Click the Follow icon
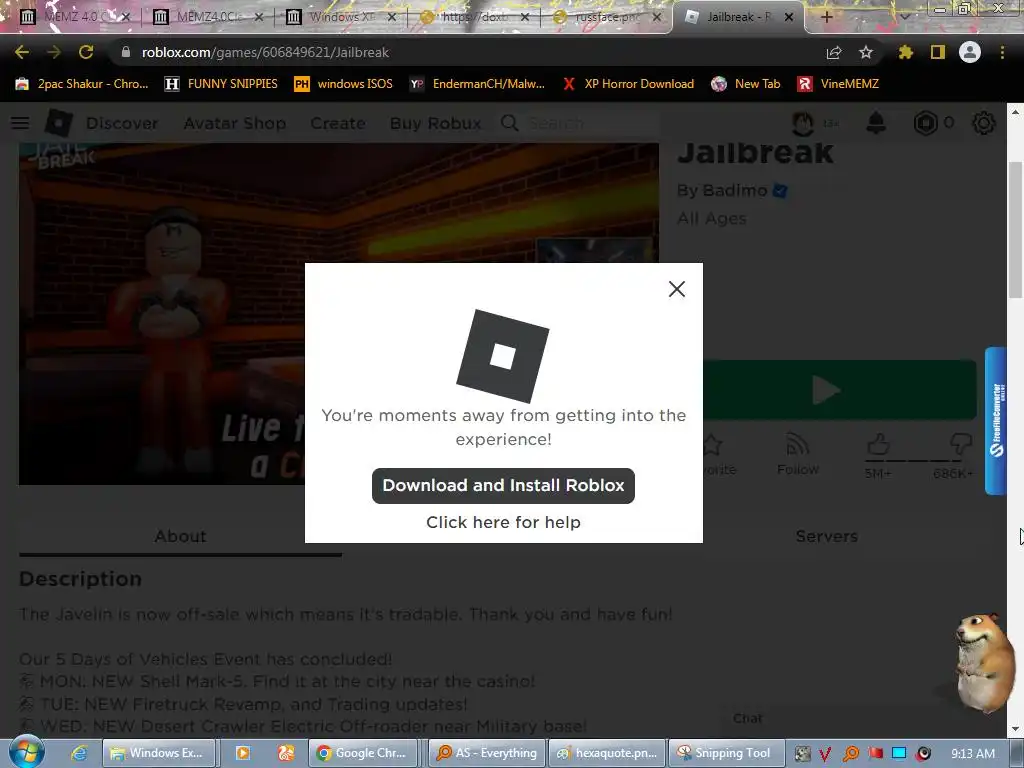 [x=797, y=454]
